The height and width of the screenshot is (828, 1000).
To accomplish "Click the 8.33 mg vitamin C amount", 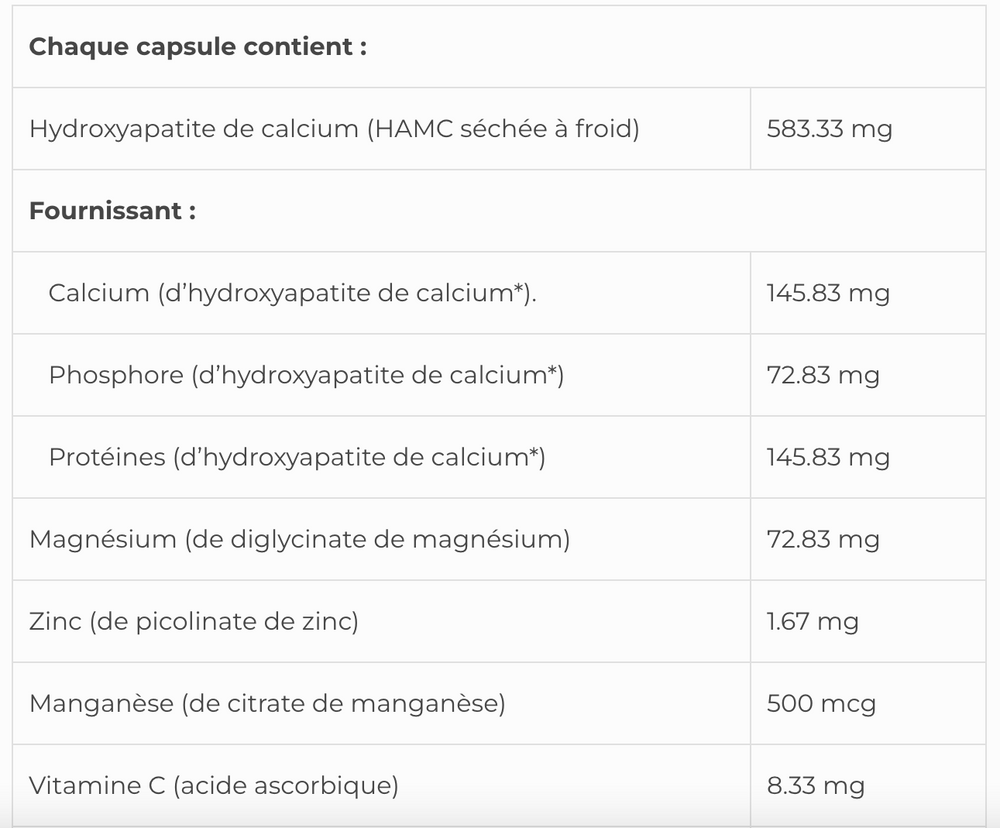I will point(815,785).
